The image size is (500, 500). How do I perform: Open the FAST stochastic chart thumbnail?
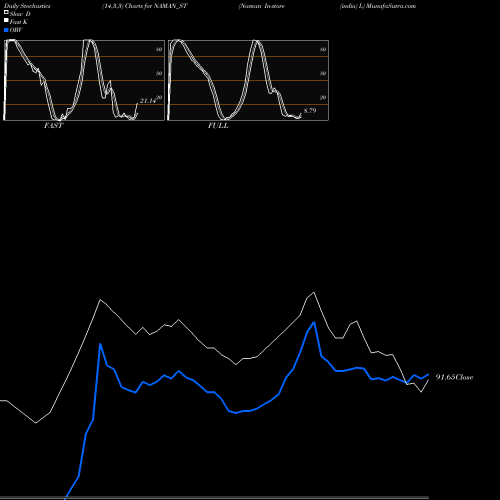point(84,80)
